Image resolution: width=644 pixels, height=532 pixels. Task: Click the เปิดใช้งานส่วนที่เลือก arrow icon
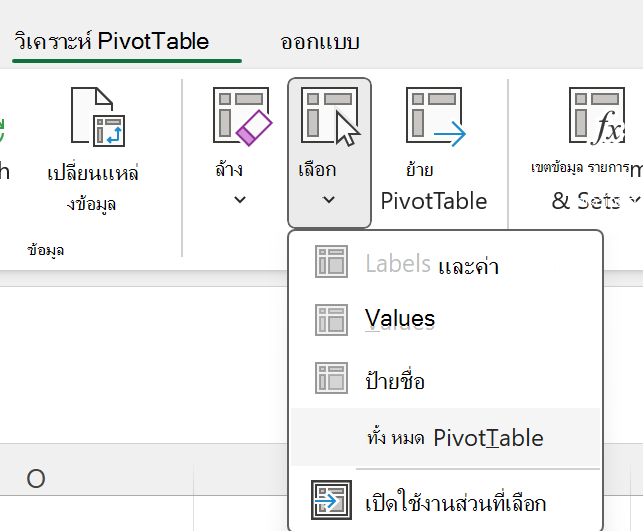pos(331,500)
